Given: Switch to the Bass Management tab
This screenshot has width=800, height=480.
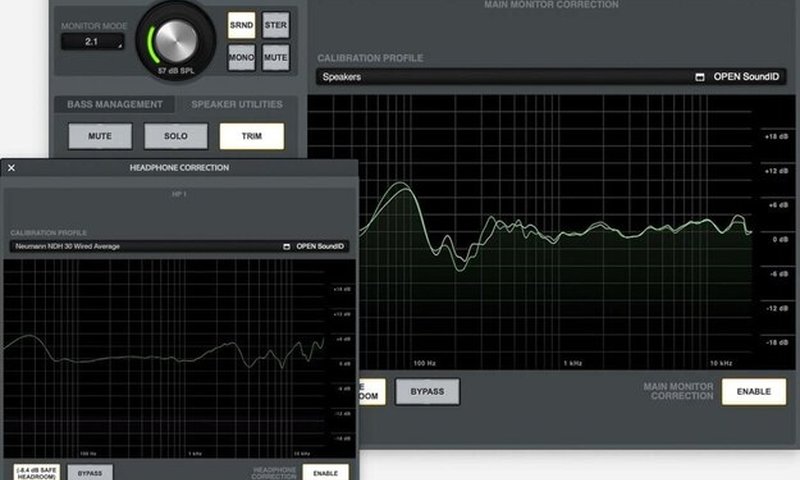Looking at the screenshot, I should (x=114, y=104).
